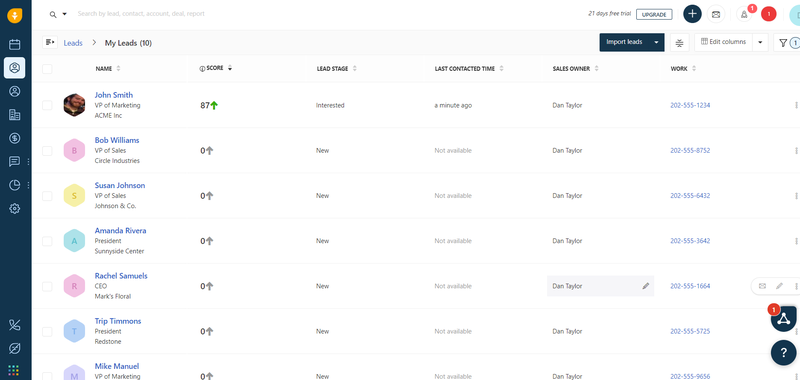Sort by the Score column
Screen dimensions: 800x380
(230, 68)
